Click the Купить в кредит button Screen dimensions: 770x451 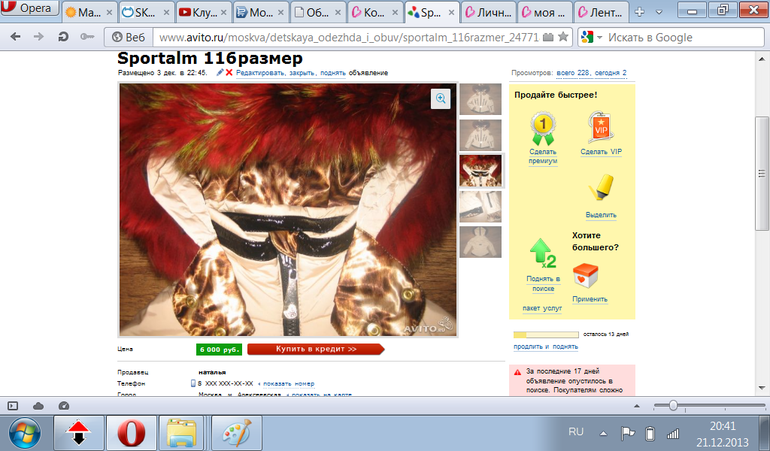pyautogui.click(x=316, y=349)
